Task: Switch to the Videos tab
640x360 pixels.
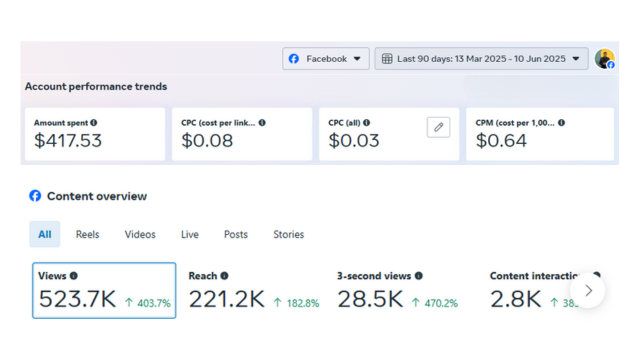Action: pyautogui.click(x=140, y=234)
